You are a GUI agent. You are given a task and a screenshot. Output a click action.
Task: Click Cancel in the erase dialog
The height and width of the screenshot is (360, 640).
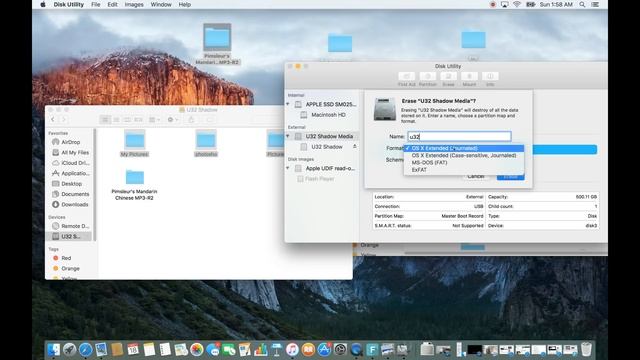[476, 176]
